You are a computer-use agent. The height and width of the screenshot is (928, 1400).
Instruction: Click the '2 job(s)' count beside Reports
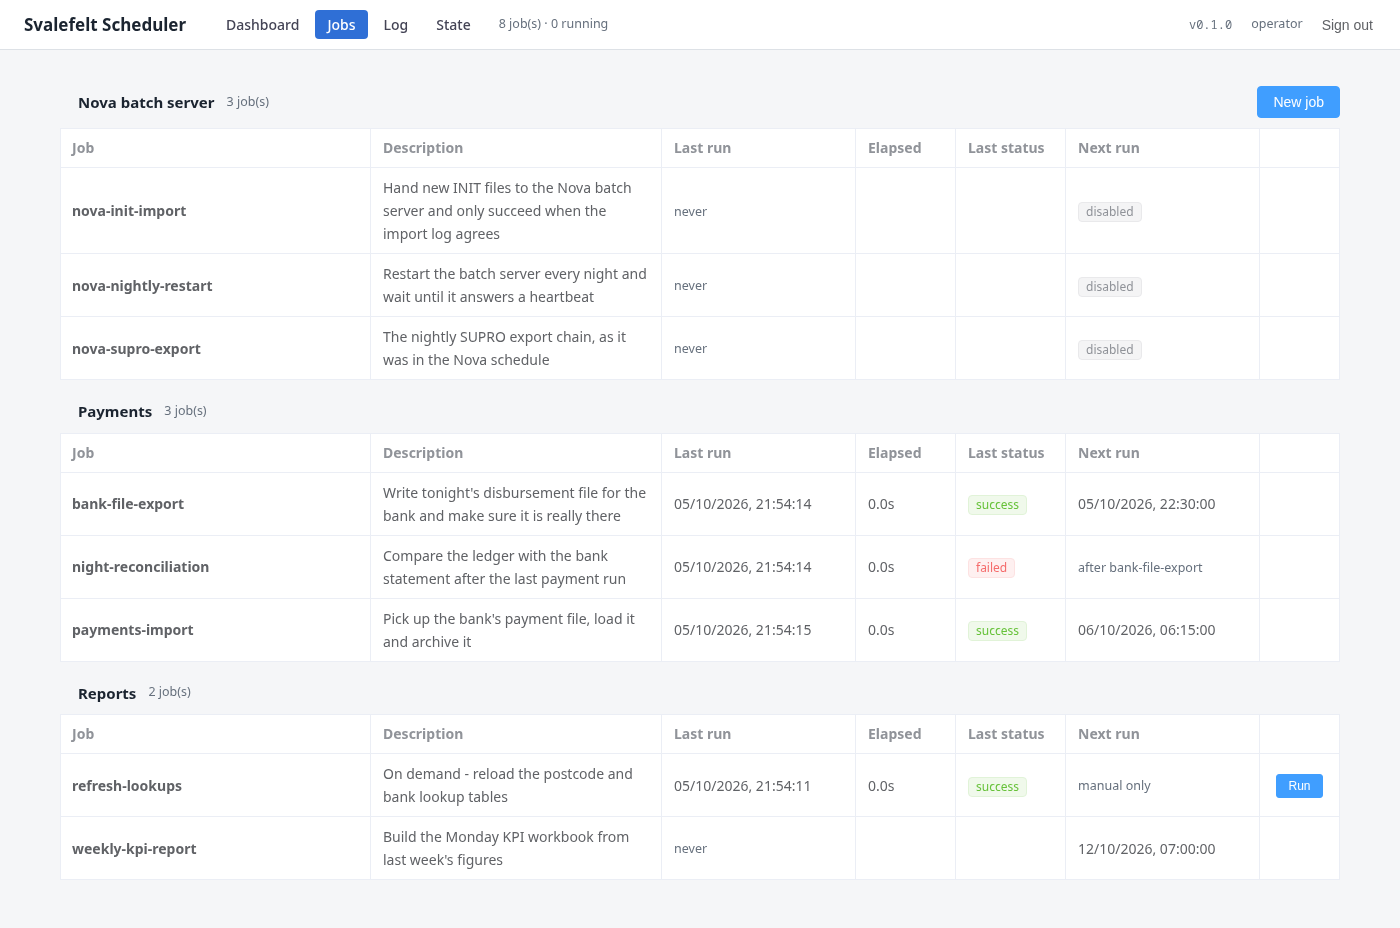coord(169,692)
